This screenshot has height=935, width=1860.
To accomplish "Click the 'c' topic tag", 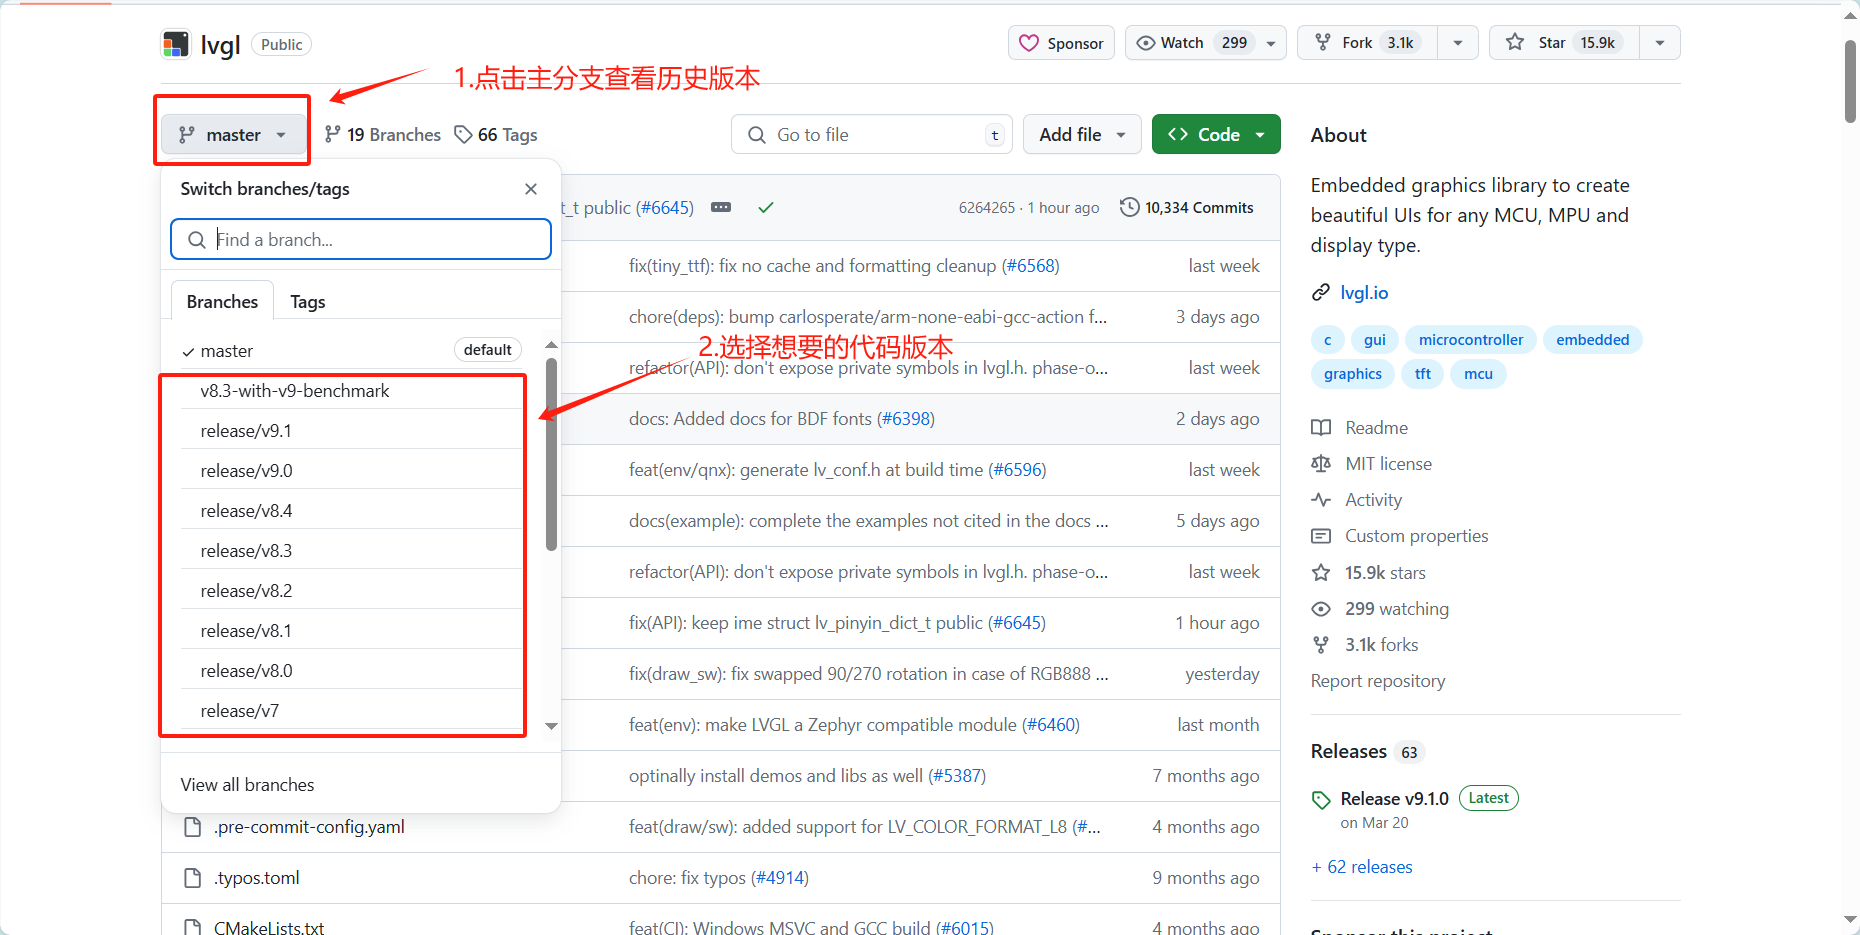I will (x=1328, y=340).
